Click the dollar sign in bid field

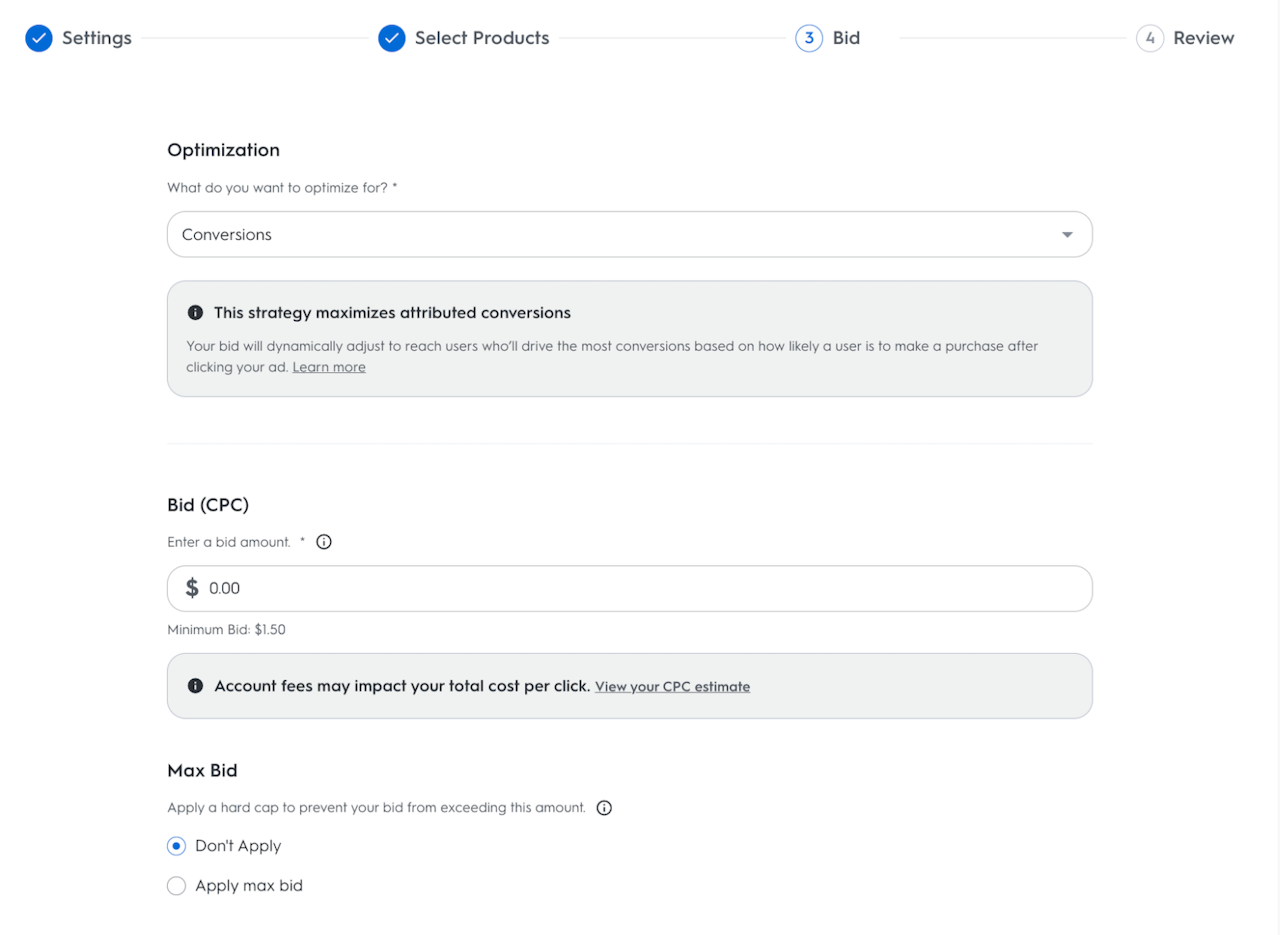coord(192,588)
